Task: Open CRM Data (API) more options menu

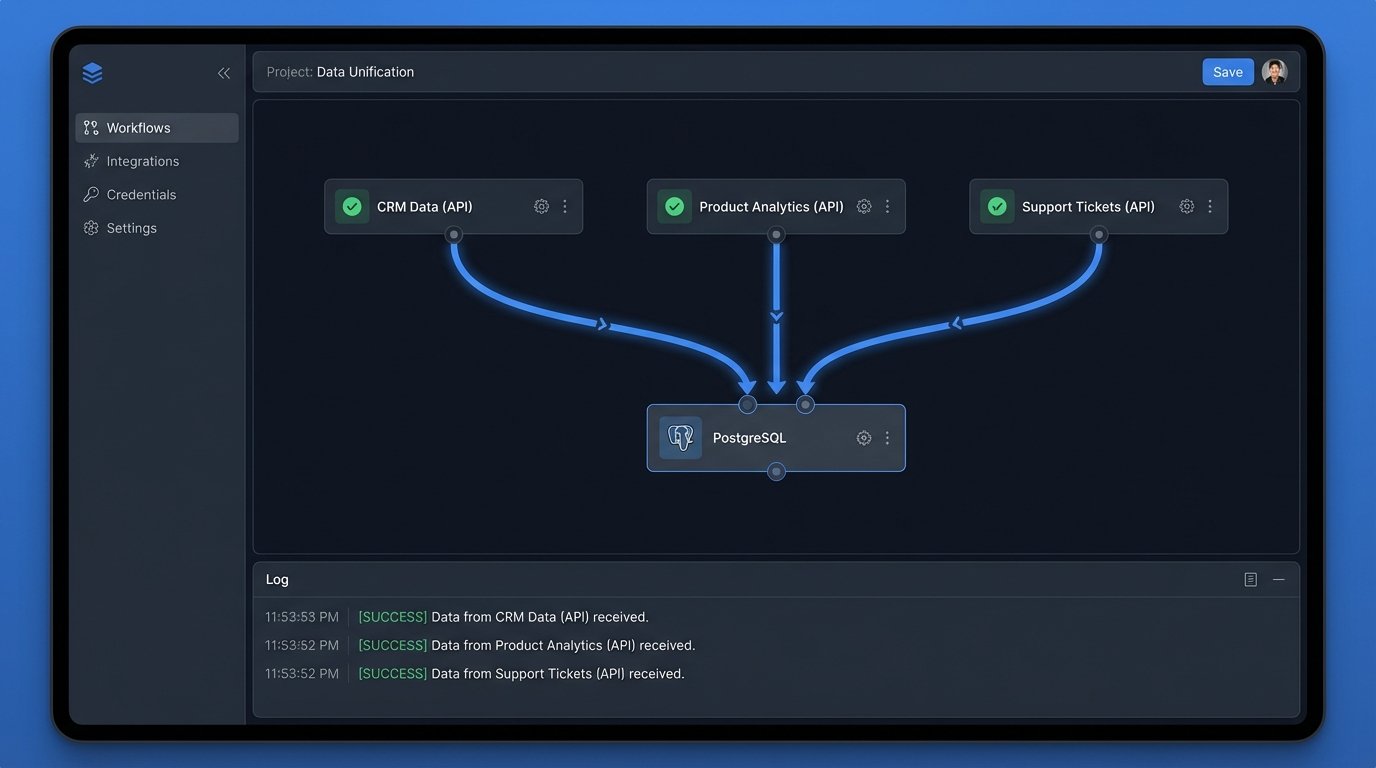Action: click(x=565, y=207)
